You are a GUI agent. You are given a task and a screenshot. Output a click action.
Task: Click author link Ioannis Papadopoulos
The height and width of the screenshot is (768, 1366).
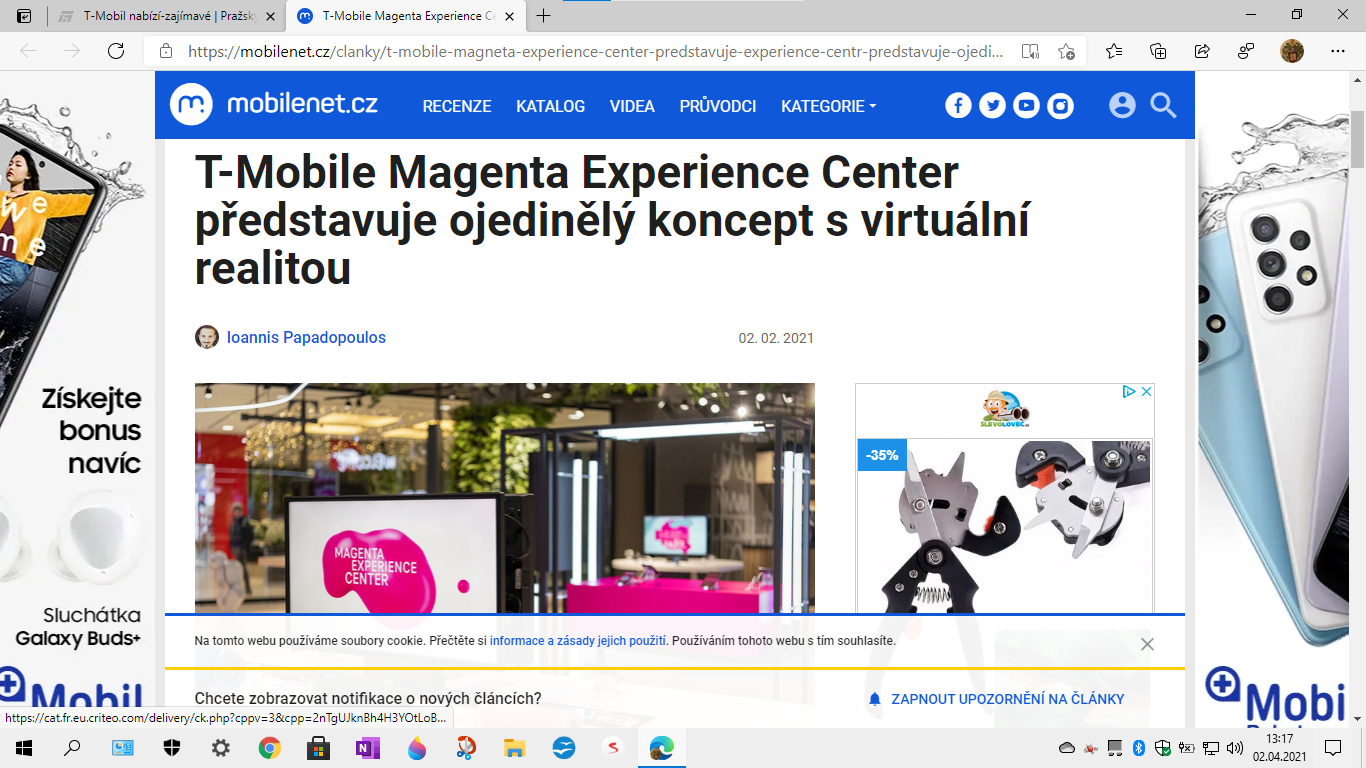pos(306,338)
